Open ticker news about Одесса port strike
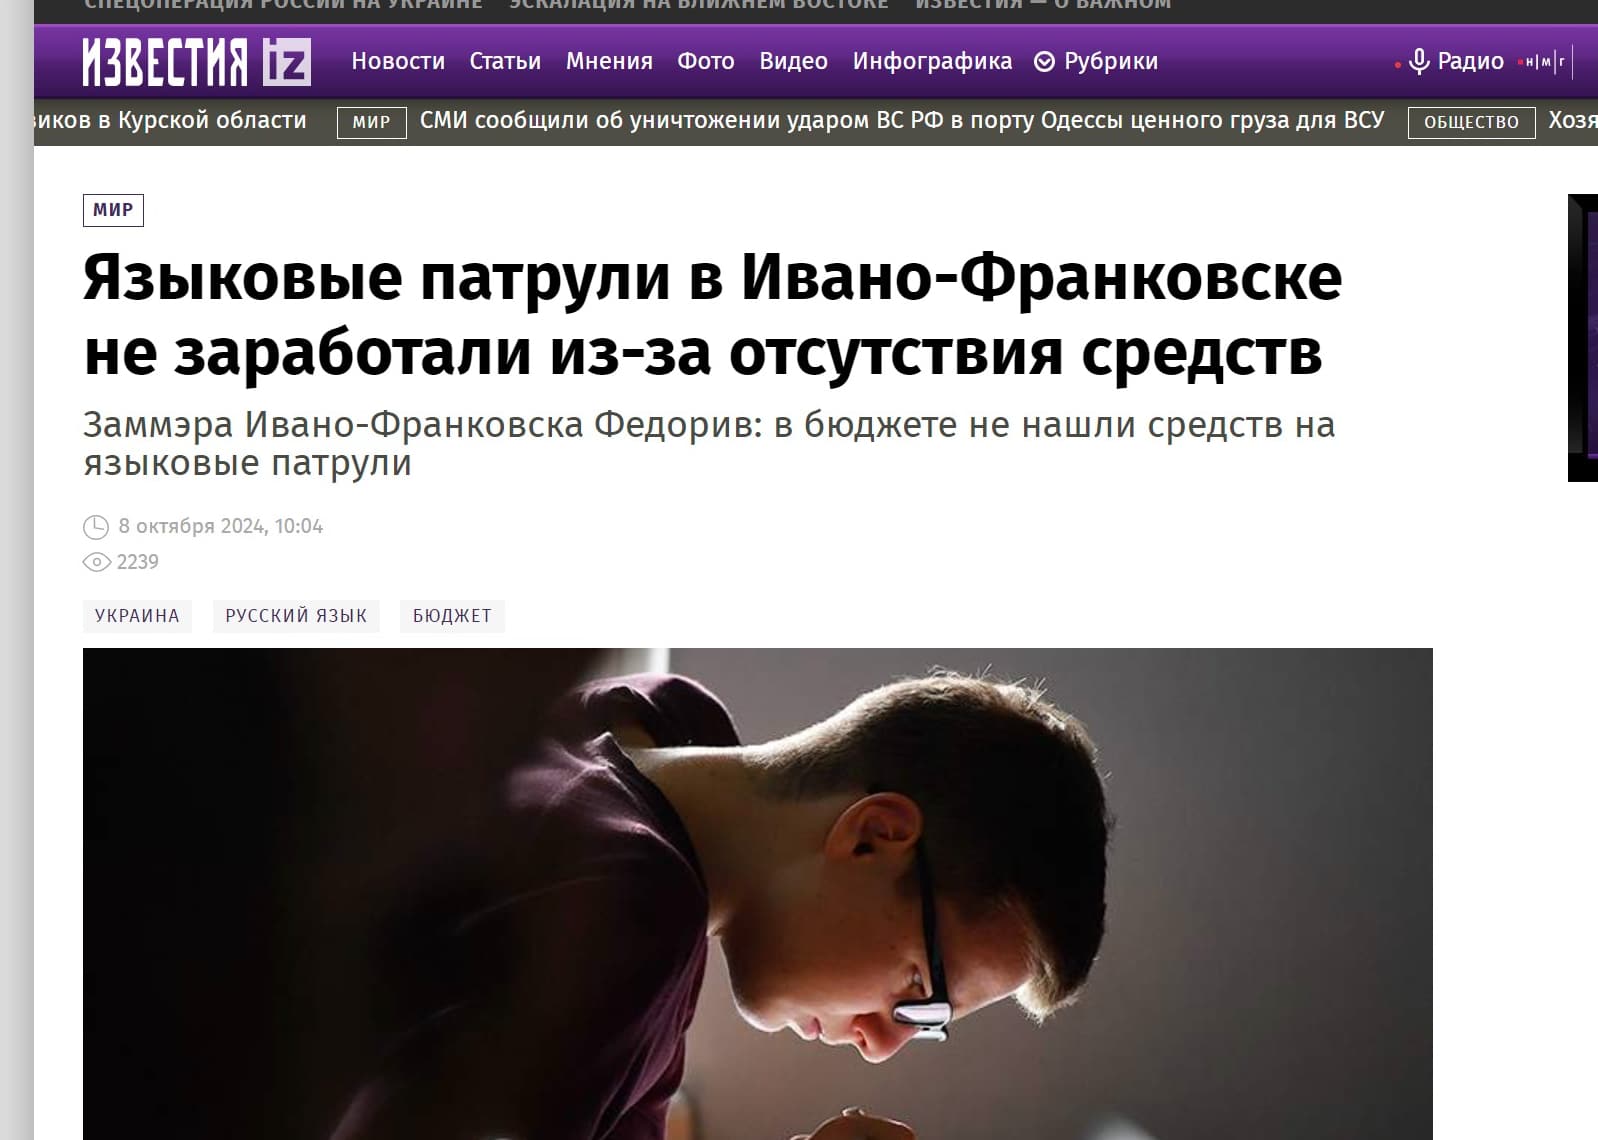 coord(902,121)
